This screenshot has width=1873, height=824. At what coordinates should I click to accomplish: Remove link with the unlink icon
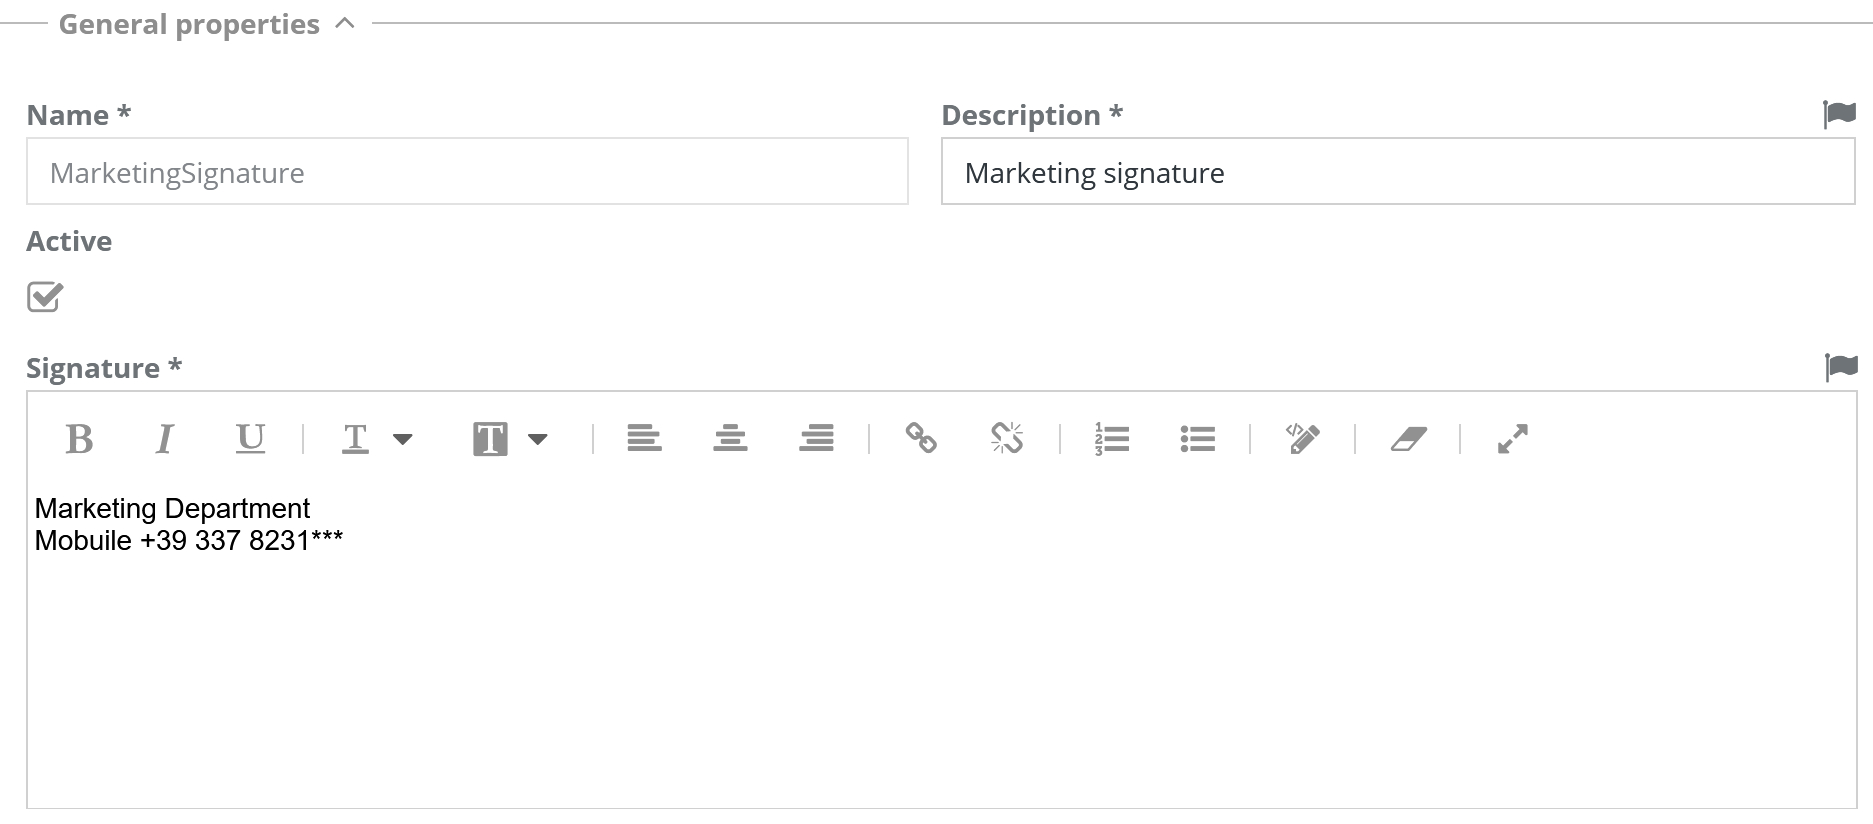pyautogui.click(x=1007, y=438)
